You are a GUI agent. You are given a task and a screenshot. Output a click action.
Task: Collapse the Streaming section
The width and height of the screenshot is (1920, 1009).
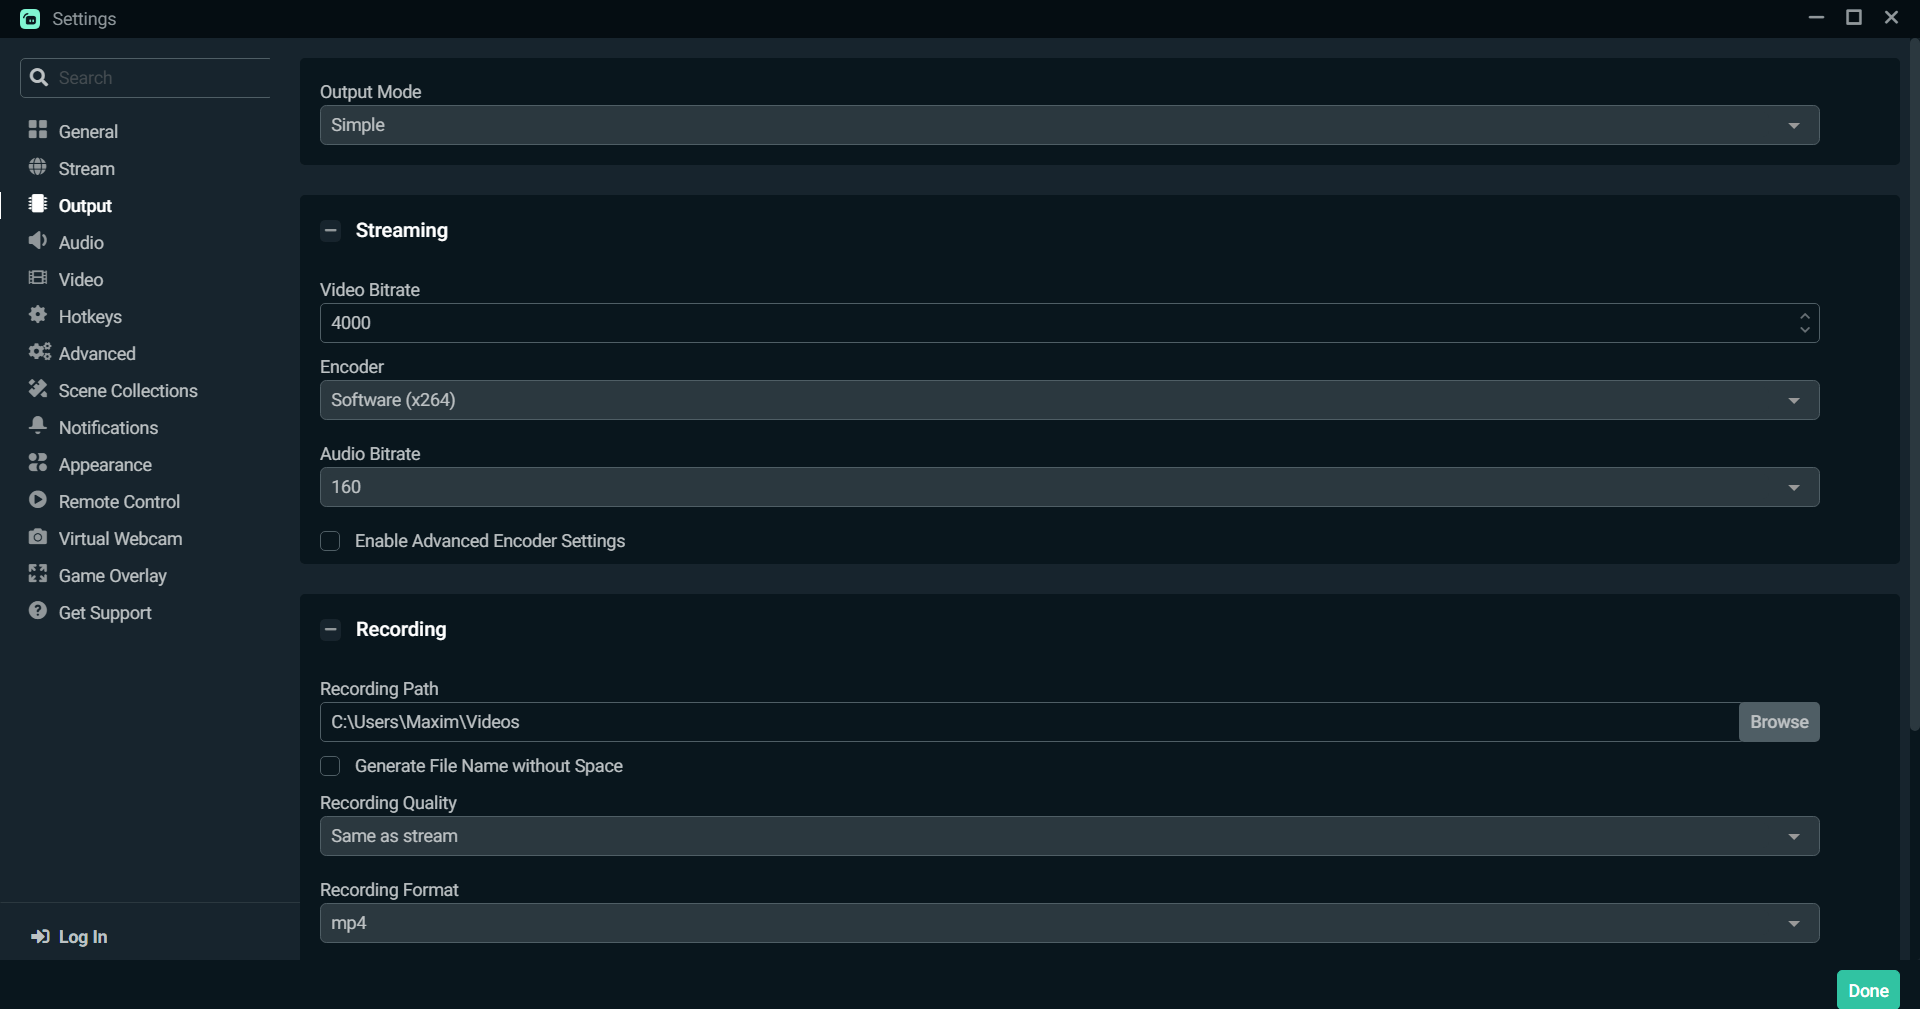[x=331, y=231]
